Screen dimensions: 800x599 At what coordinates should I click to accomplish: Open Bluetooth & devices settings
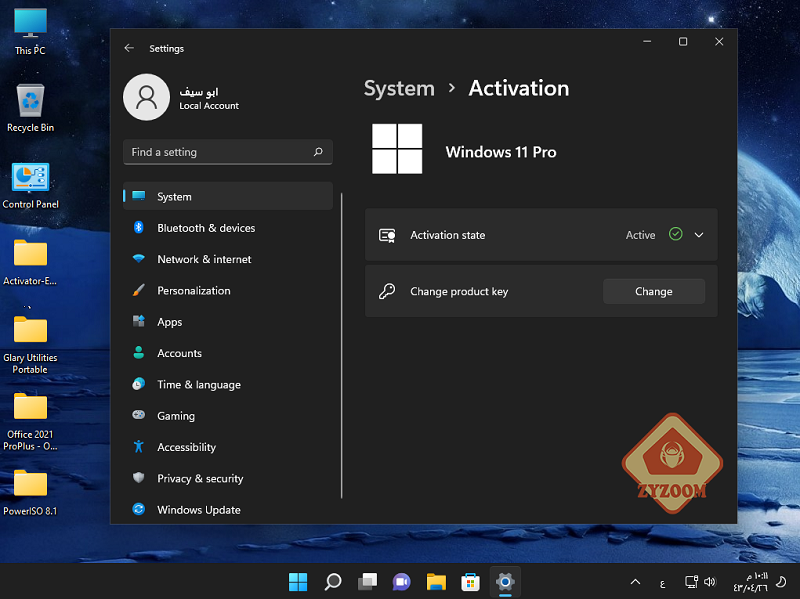tap(228, 228)
